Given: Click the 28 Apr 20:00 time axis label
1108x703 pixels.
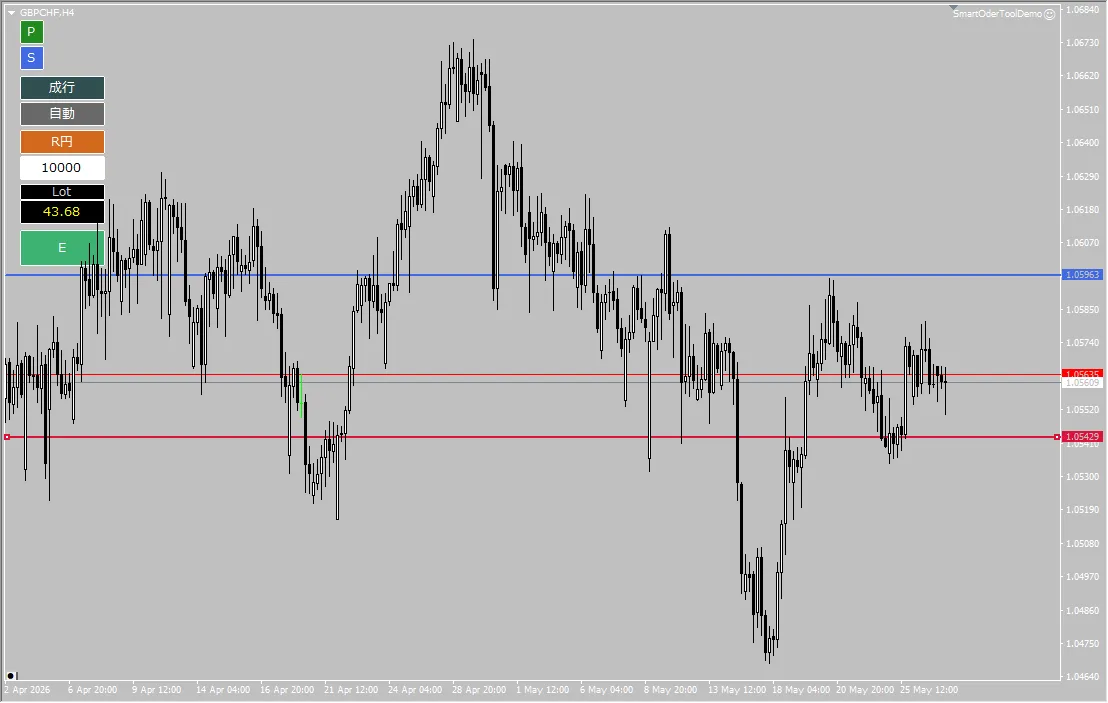Looking at the screenshot, I should [479, 690].
